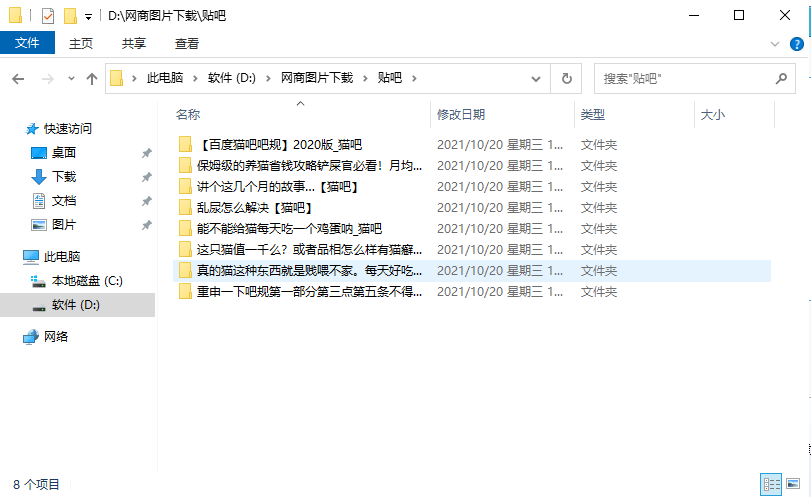Click folder icon of 能不能给猫每天吃一个鸡蛋呐_猫吧

(x=185, y=229)
